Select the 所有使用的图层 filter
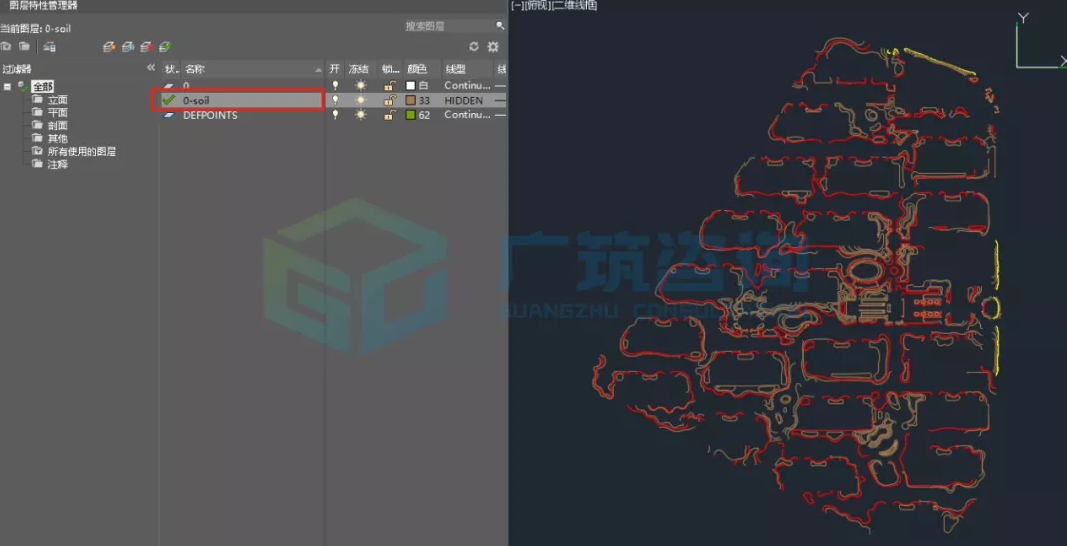This screenshot has width=1067, height=546. (82, 152)
